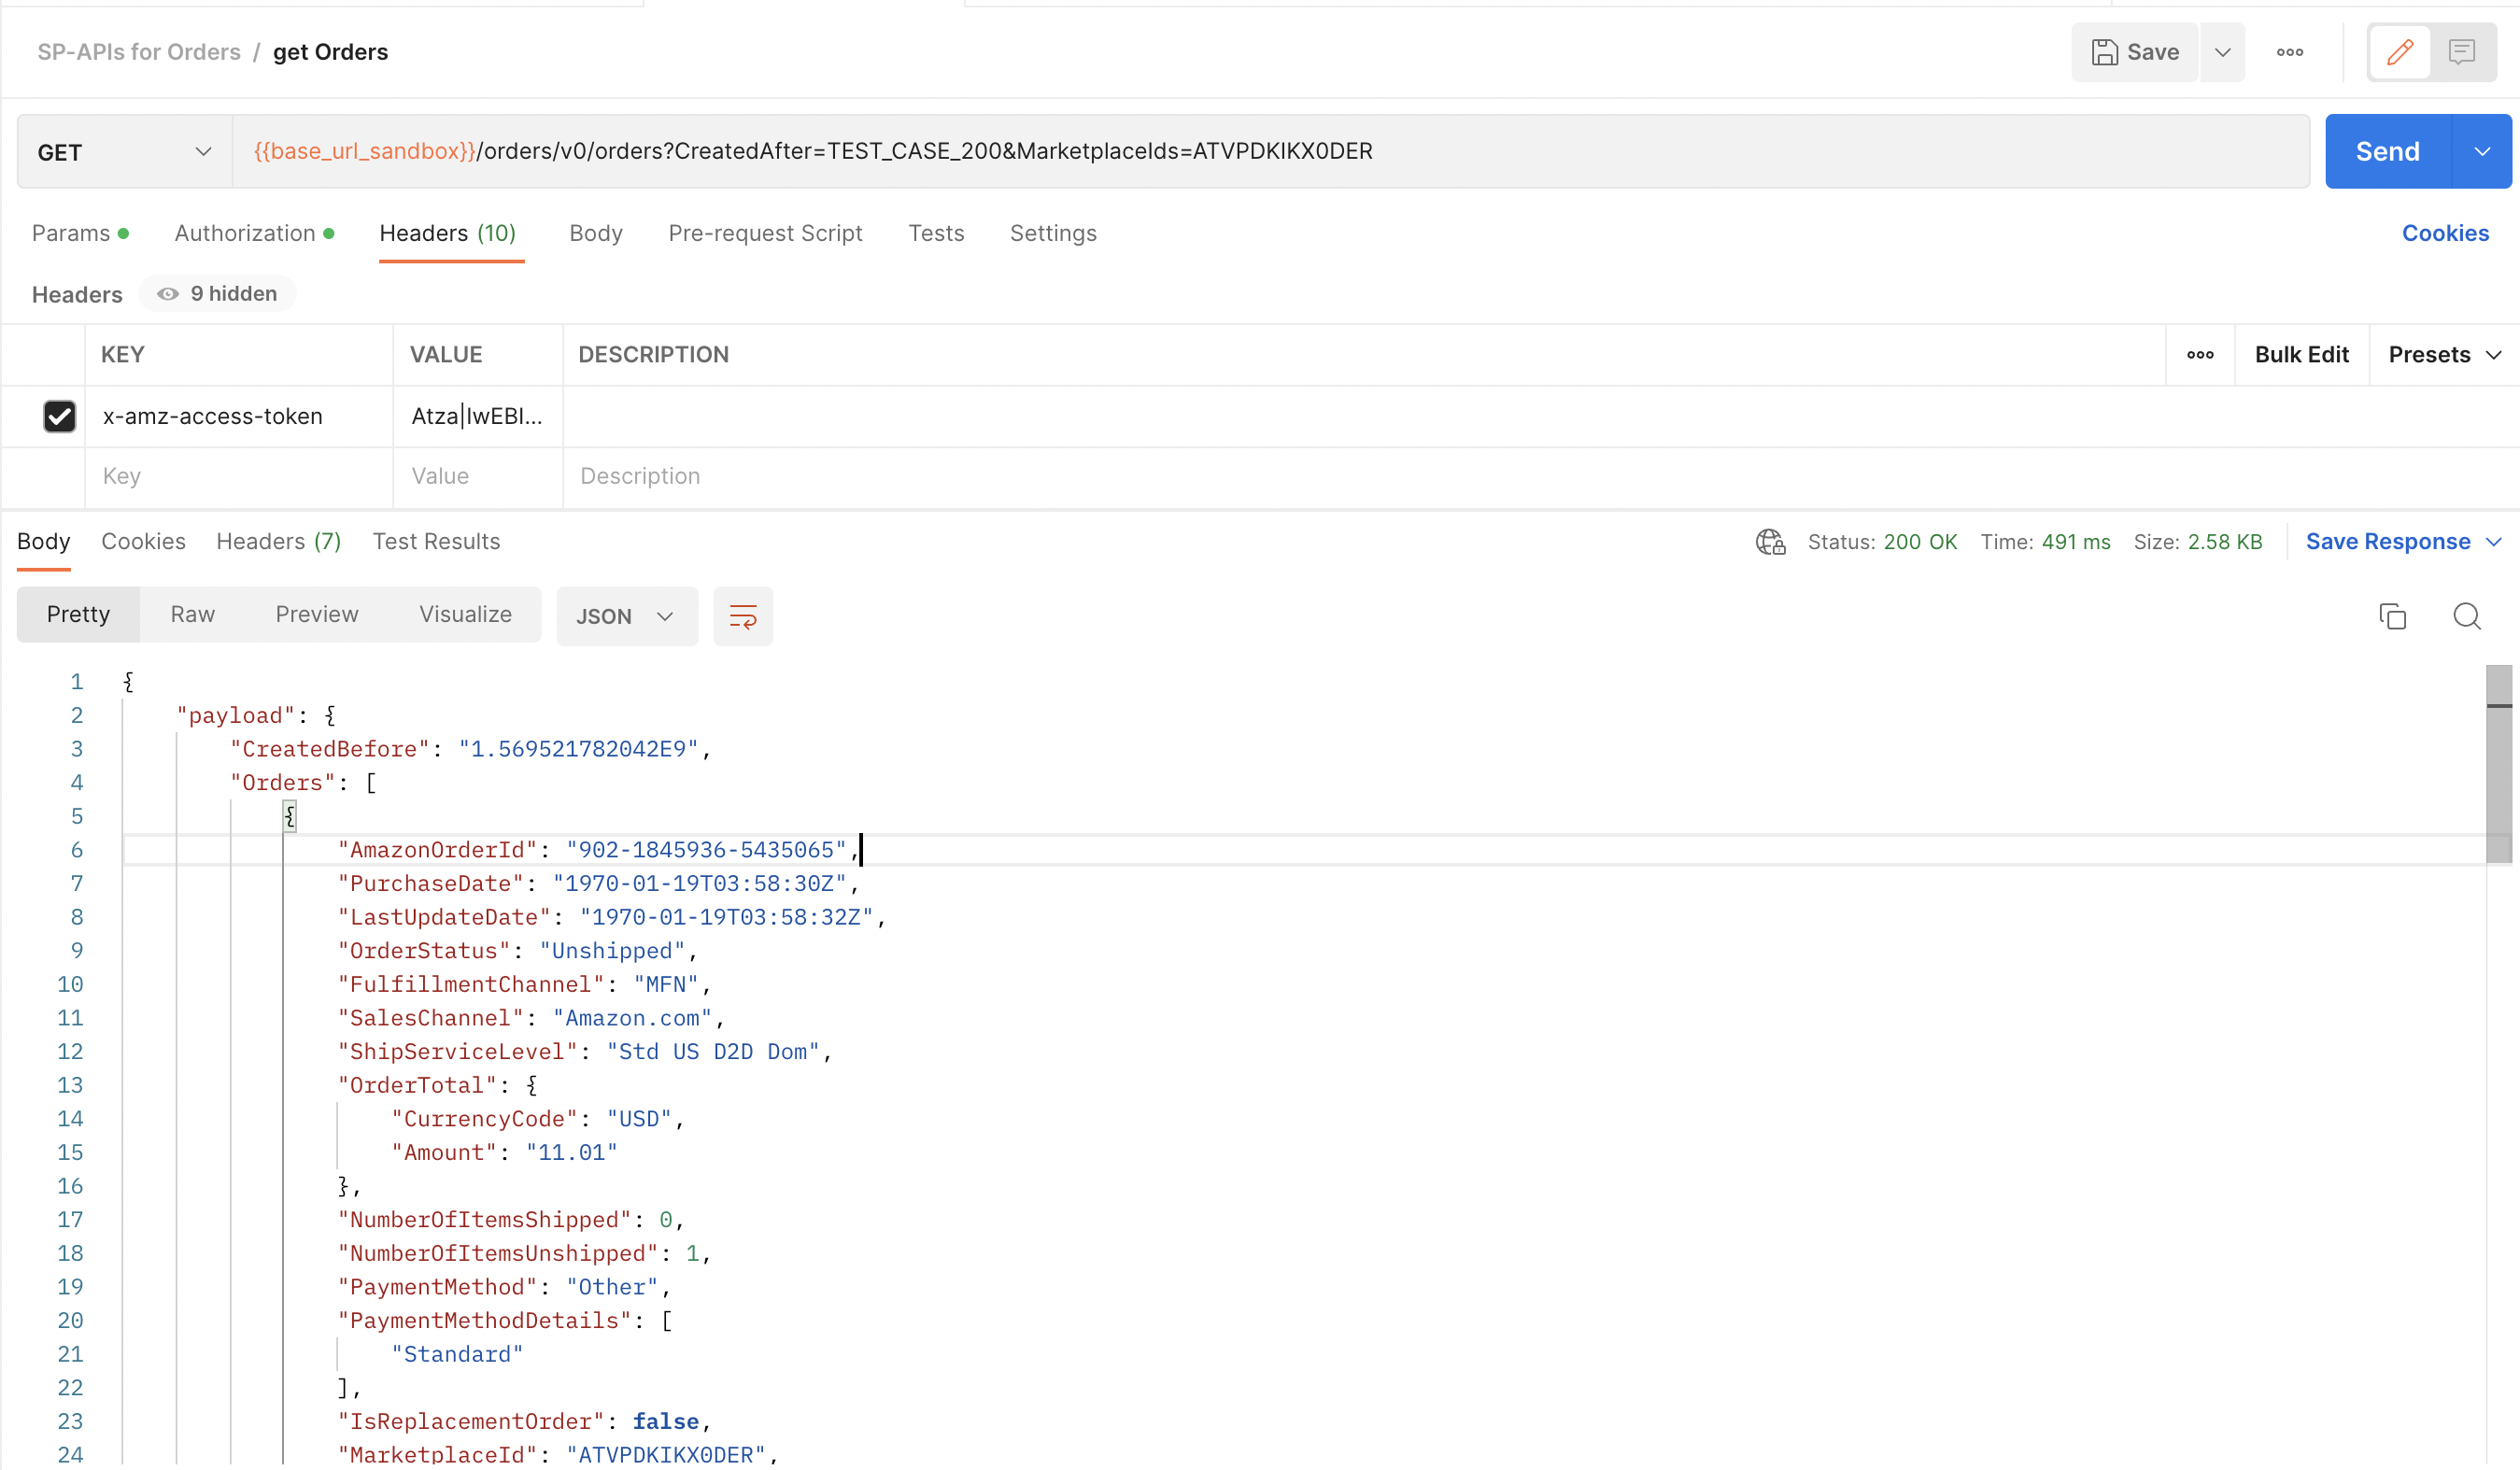This screenshot has width=2520, height=1470.
Task: Open the comments icon
Action: [2461, 52]
